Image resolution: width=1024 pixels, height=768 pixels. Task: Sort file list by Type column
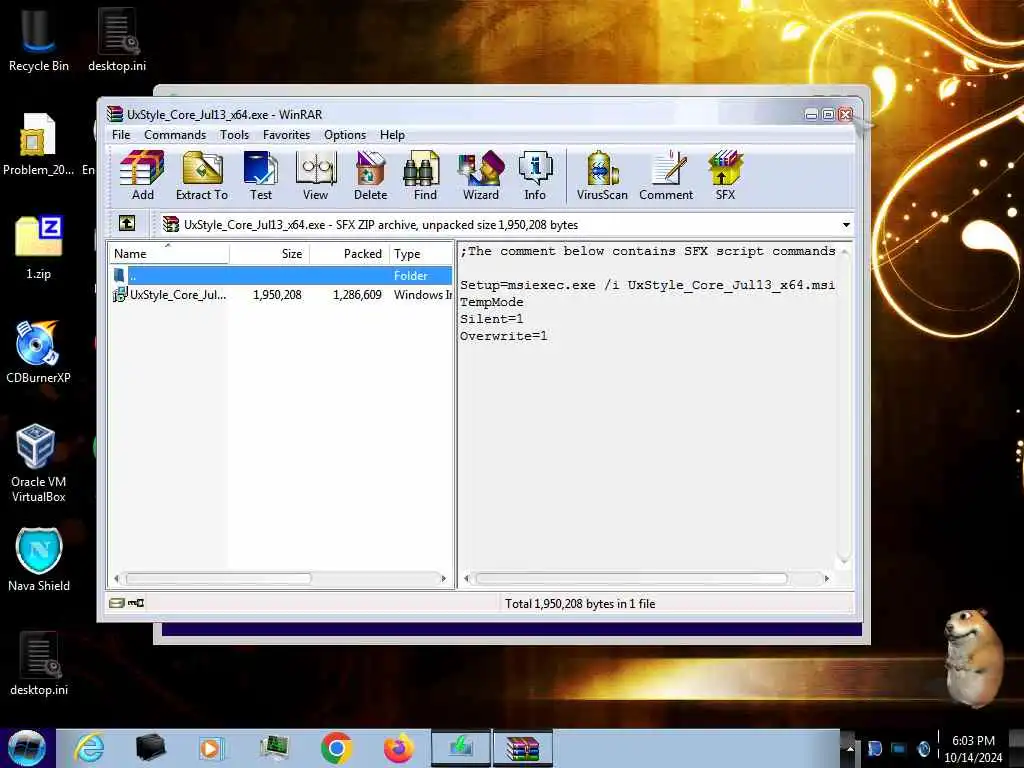[421, 253]
